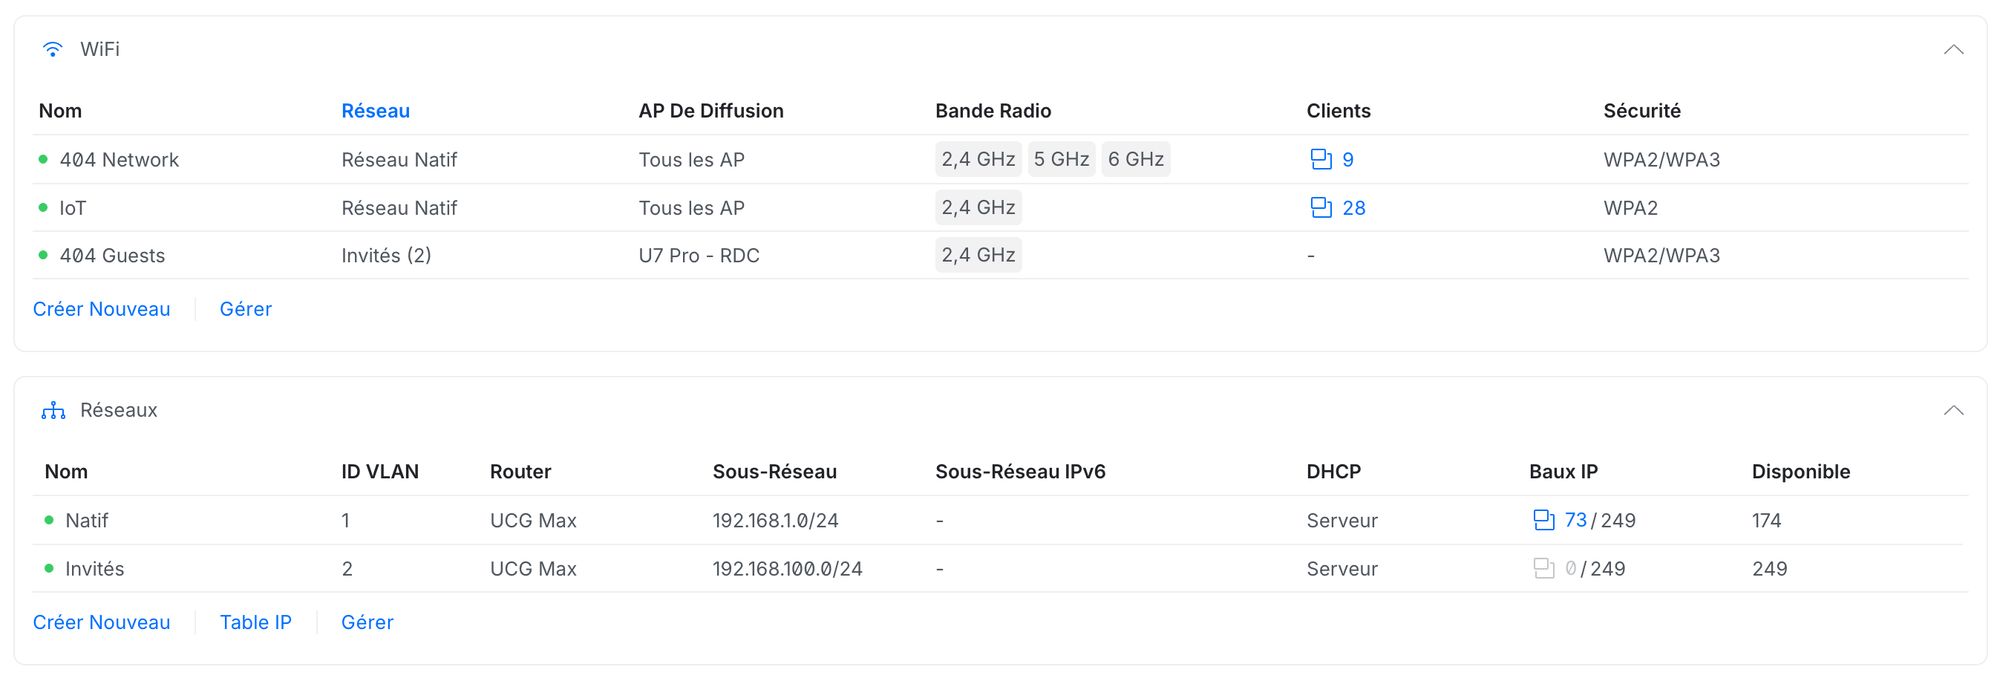Select the 5 GHz band tag

tap(1061, 159)
